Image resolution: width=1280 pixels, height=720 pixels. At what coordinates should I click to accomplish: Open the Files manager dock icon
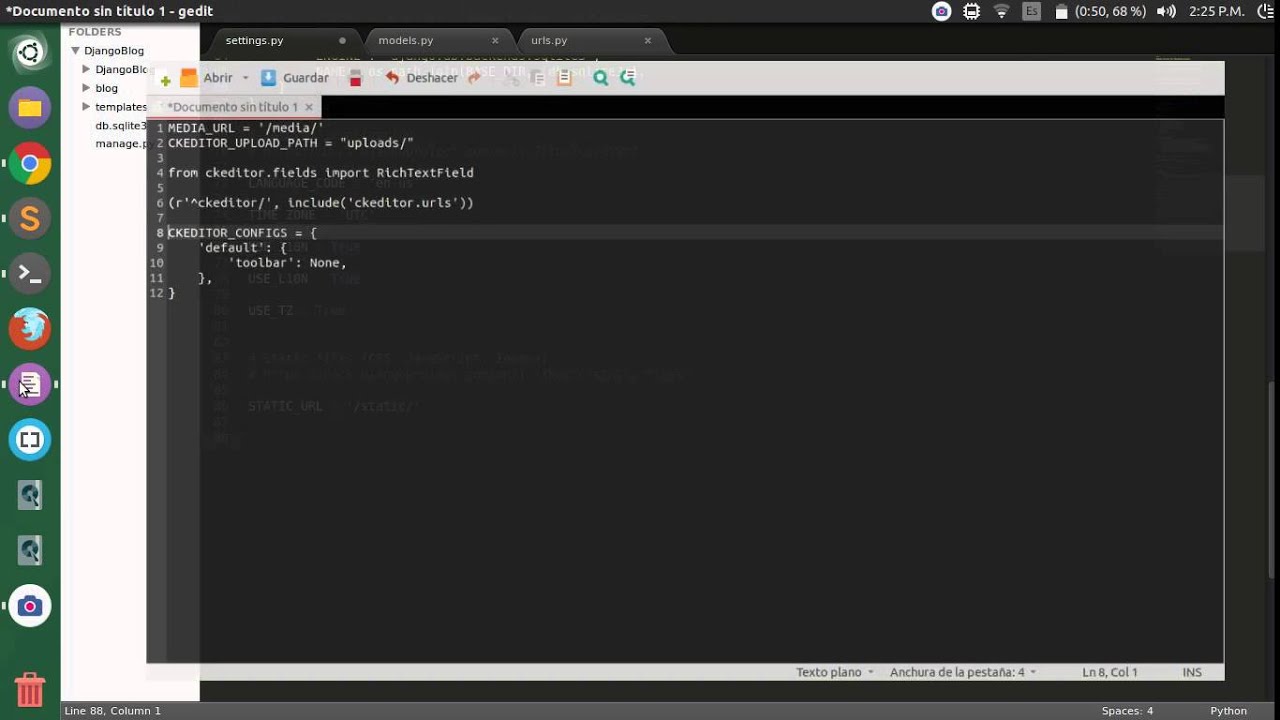click(x=30, y=108)
